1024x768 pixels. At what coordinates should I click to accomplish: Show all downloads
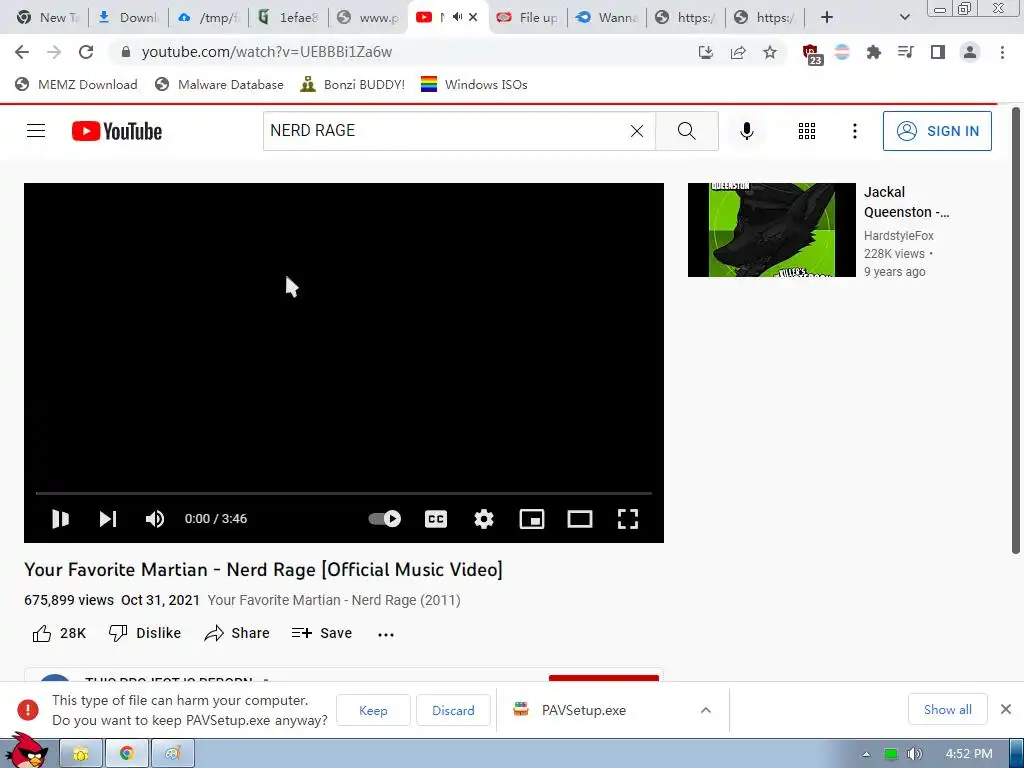click(x=947, y=710)
